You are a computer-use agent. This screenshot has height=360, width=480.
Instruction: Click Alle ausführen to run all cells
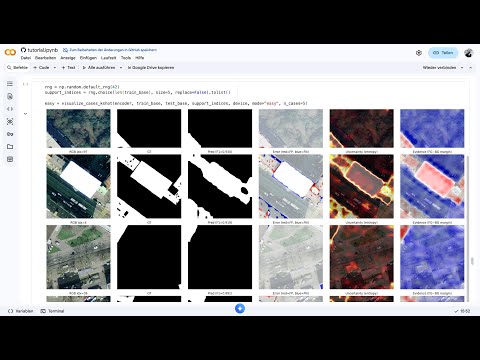99,68
